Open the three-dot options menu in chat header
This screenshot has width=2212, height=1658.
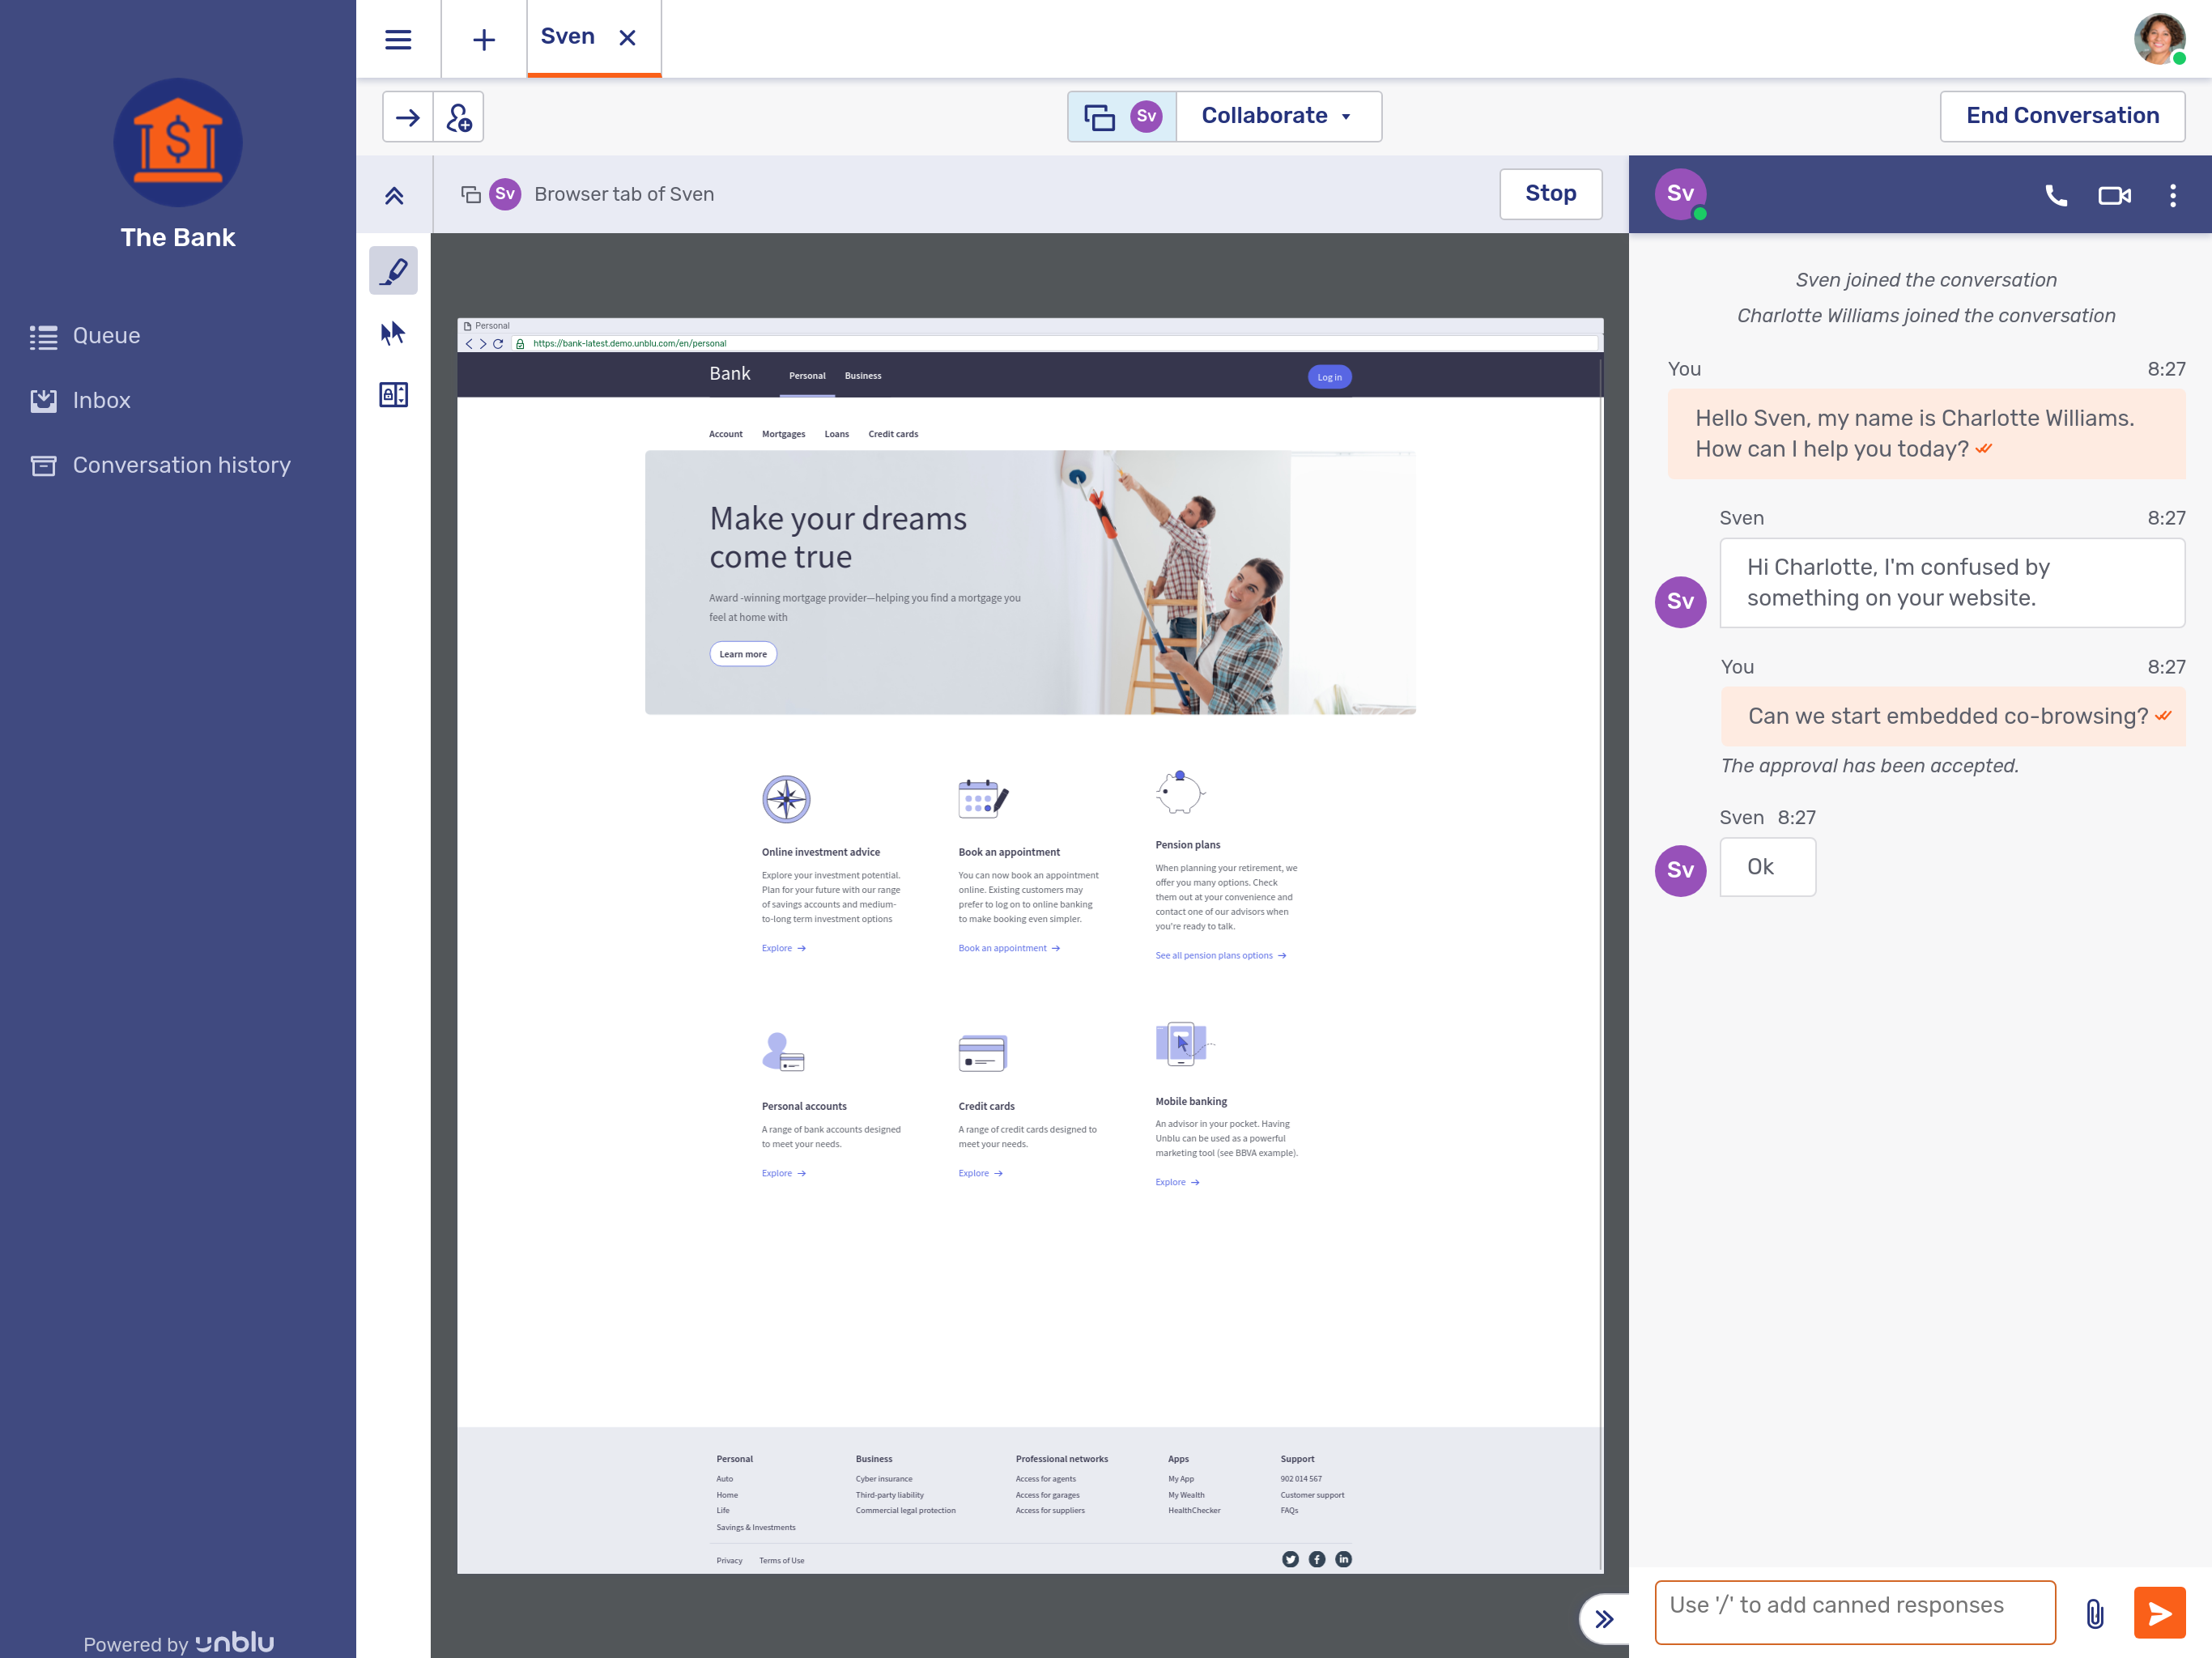[2172, 195]
